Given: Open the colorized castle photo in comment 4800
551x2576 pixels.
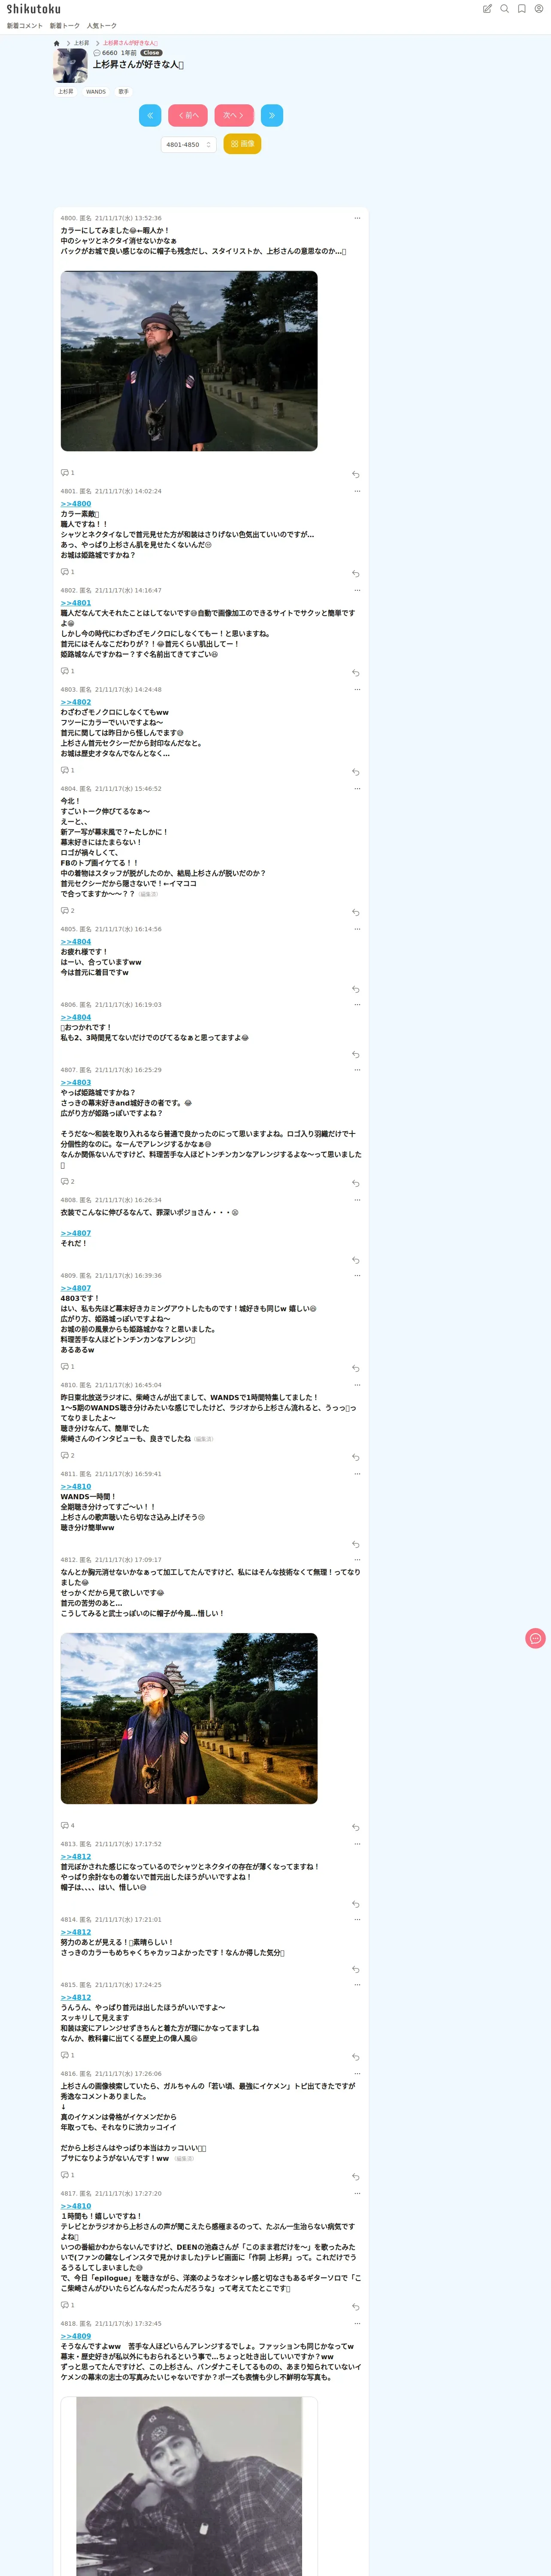Looking at the screenshot, I should [189, 360].
